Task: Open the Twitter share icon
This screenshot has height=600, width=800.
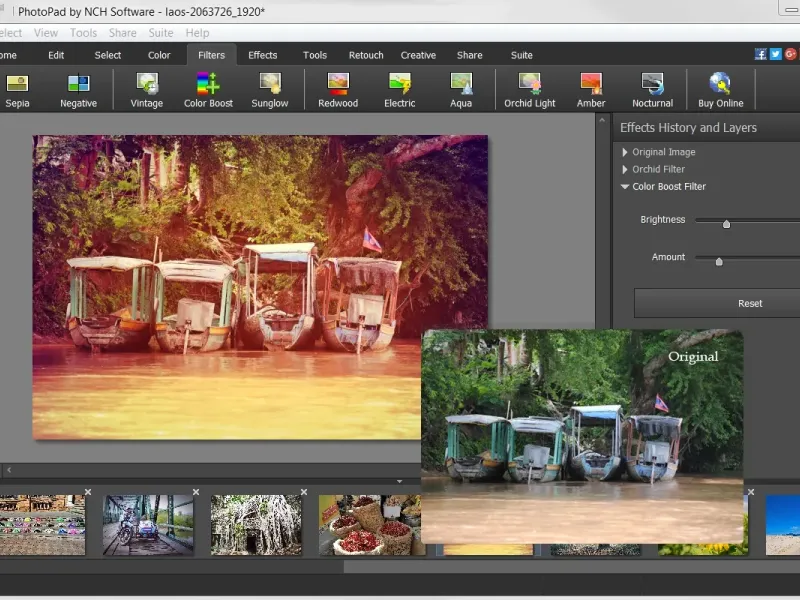Action: (x=776, y=54)
